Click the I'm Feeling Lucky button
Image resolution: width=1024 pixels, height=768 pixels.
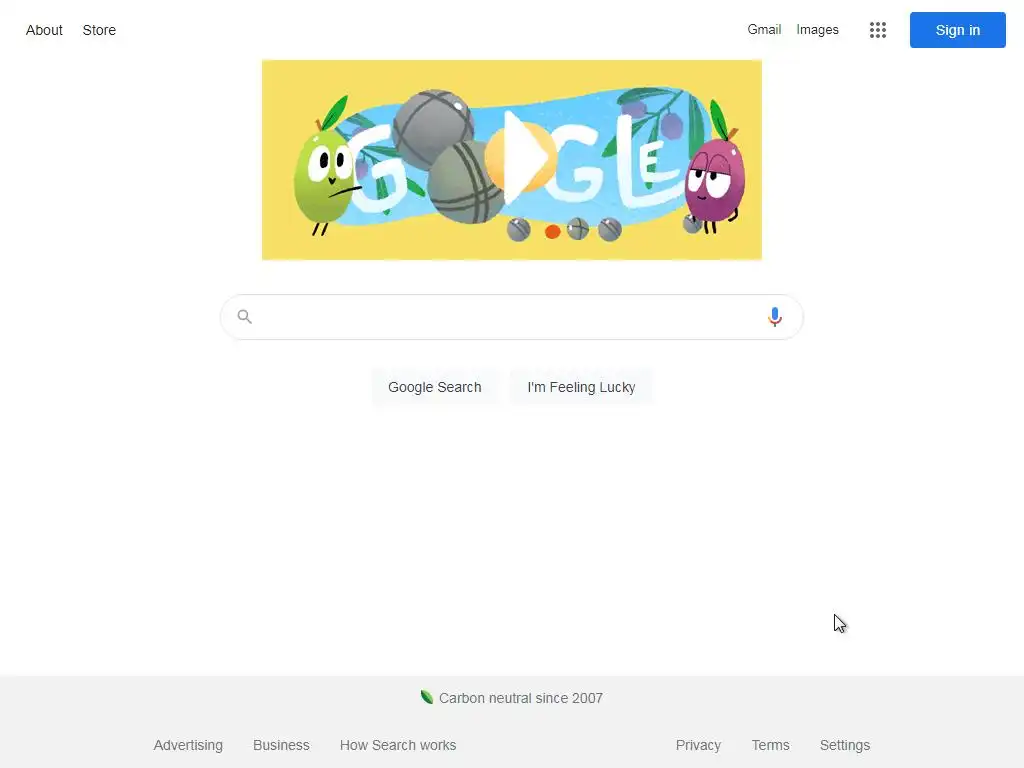pyautogui.click(x=581, y=387)
